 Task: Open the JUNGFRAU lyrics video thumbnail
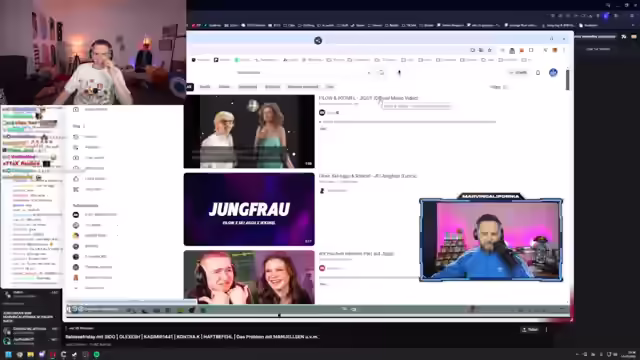(x=249, y=209)
